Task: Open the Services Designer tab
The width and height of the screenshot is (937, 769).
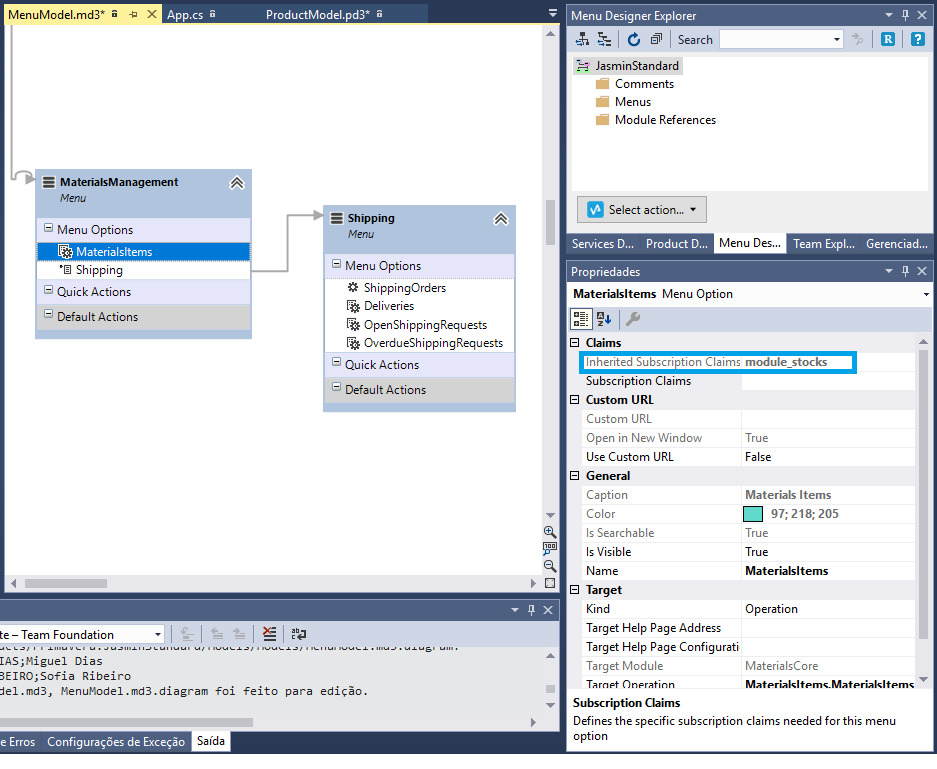Action: 603,243
